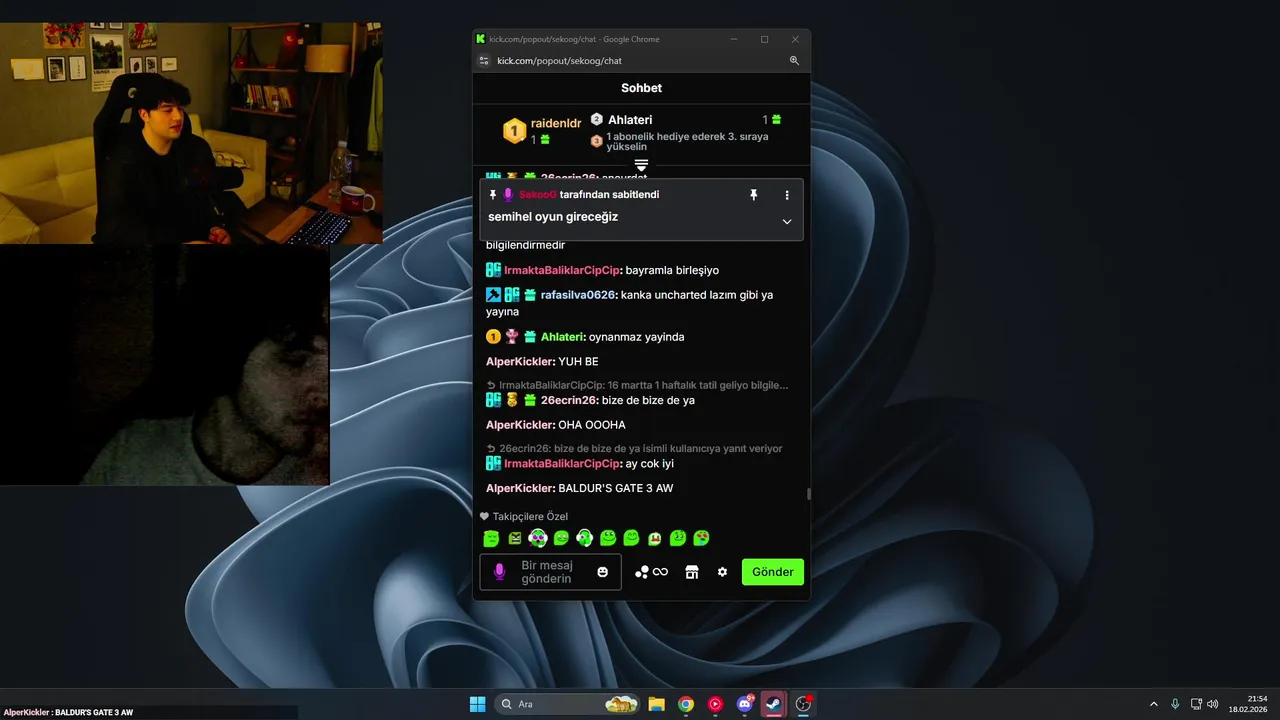This screenshot has width=1280, height=720.
Task: Click 'BALDUR'S GATE 3 AW' chat ticker text
Action: tap(94, 712)
